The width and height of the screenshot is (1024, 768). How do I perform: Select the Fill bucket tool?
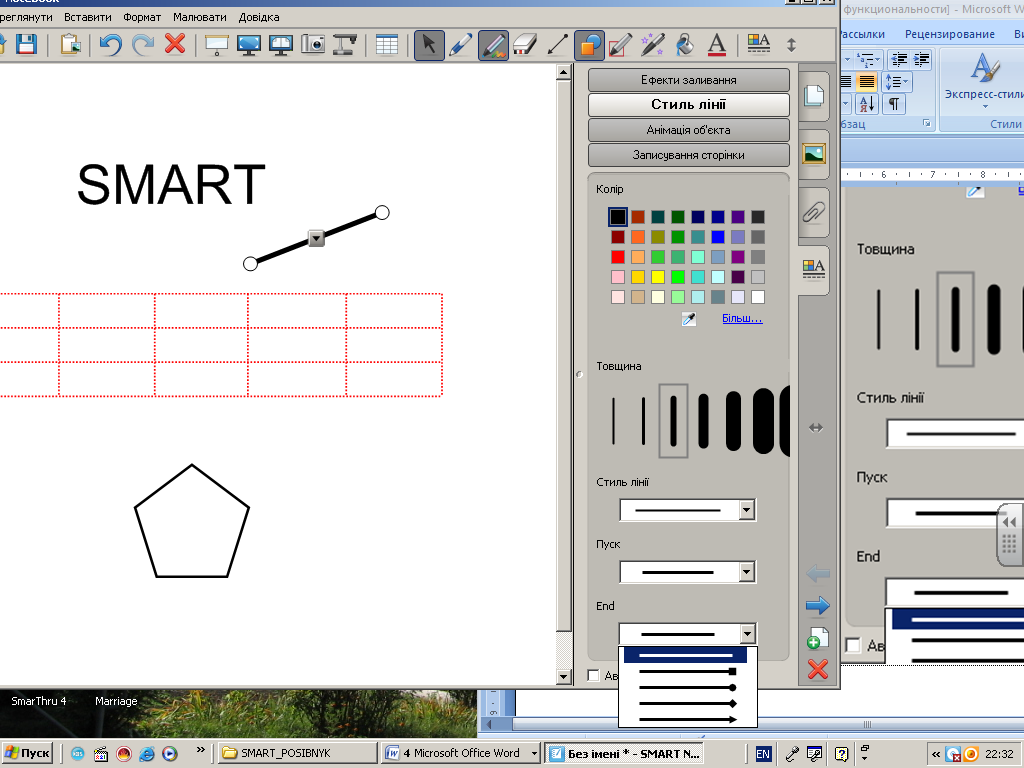point(684,45)
